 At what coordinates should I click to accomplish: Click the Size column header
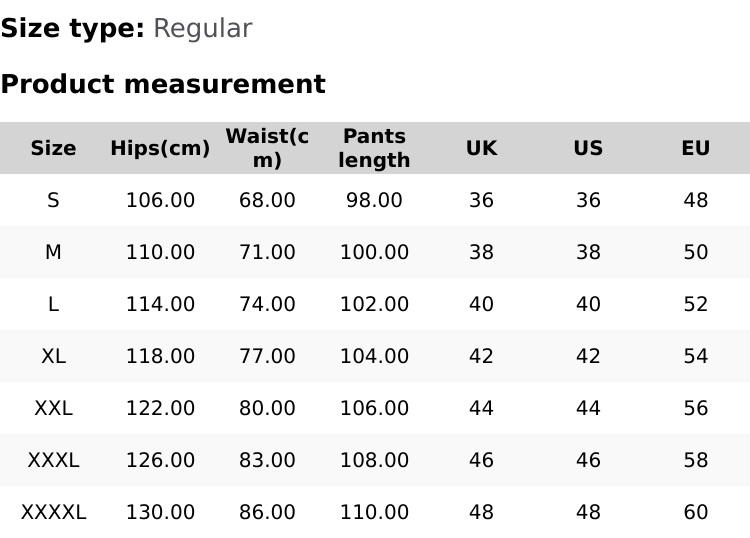click(x=53, y=148)
